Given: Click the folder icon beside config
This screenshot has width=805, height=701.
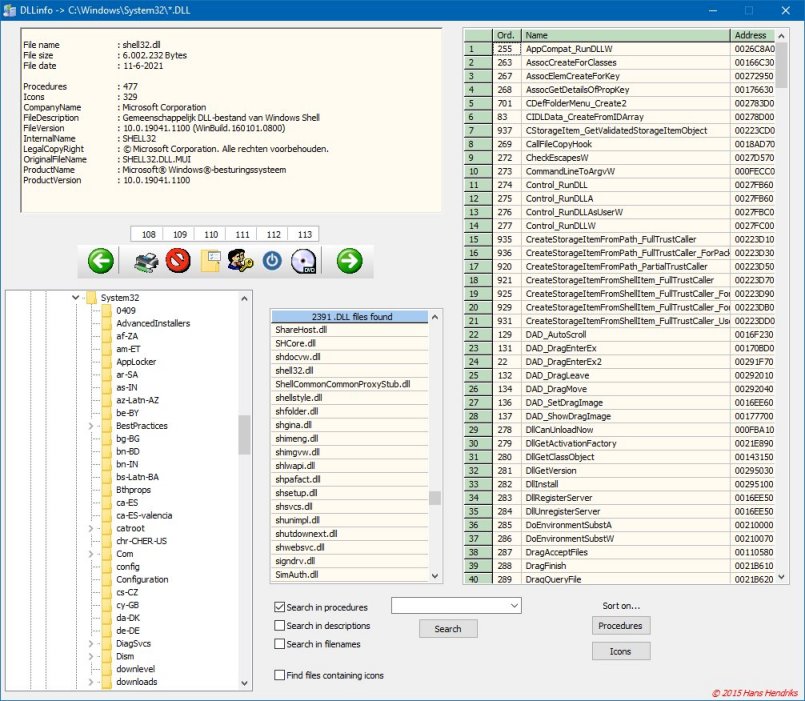Looking at the screenshot, I should pos(107,567).
